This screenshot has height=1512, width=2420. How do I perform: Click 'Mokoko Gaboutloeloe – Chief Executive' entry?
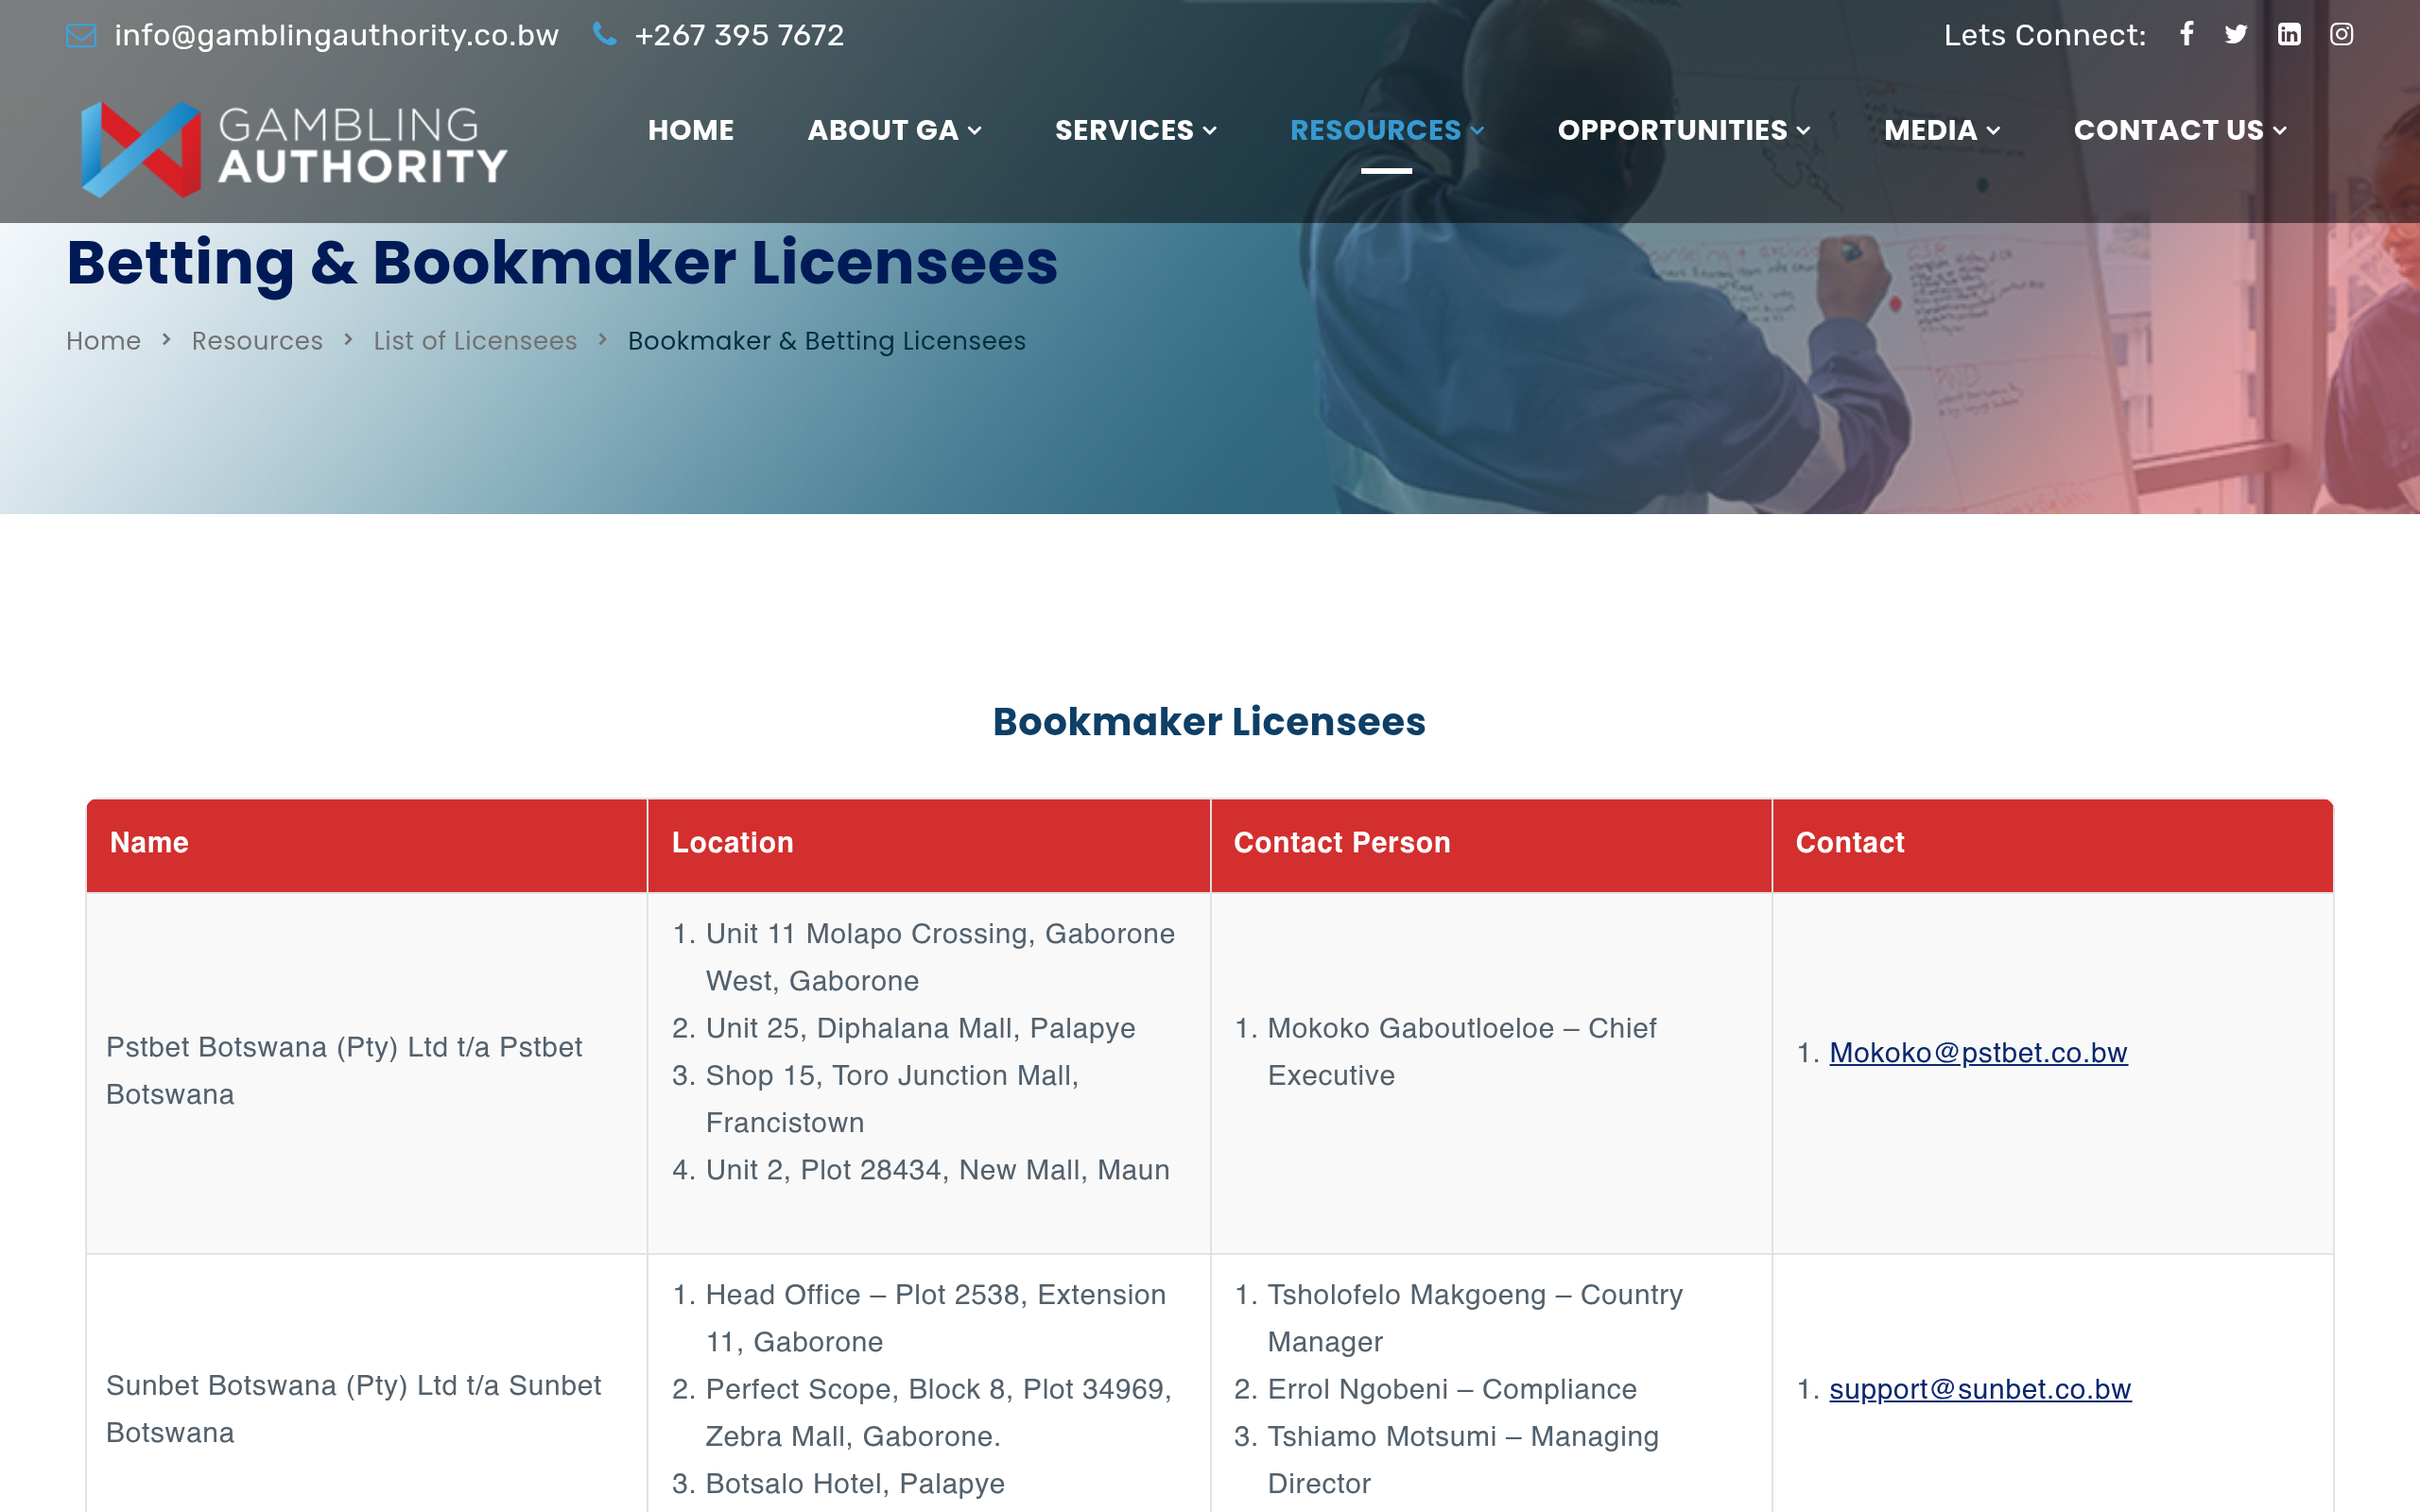point(1462,1051)
